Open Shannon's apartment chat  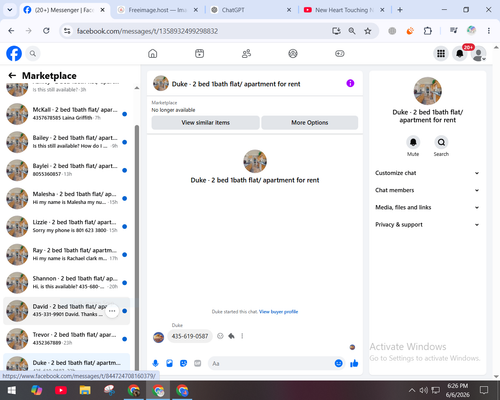coord(67,282)
